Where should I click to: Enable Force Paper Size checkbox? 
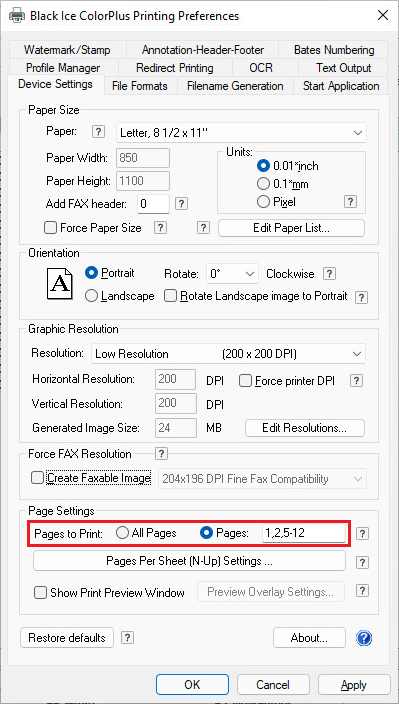50,228
